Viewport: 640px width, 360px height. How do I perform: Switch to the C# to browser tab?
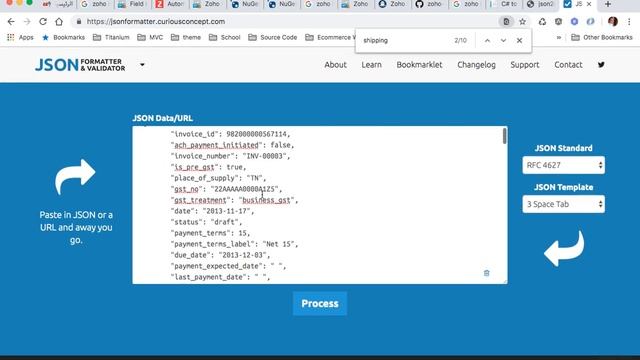(x=504, y=4)
